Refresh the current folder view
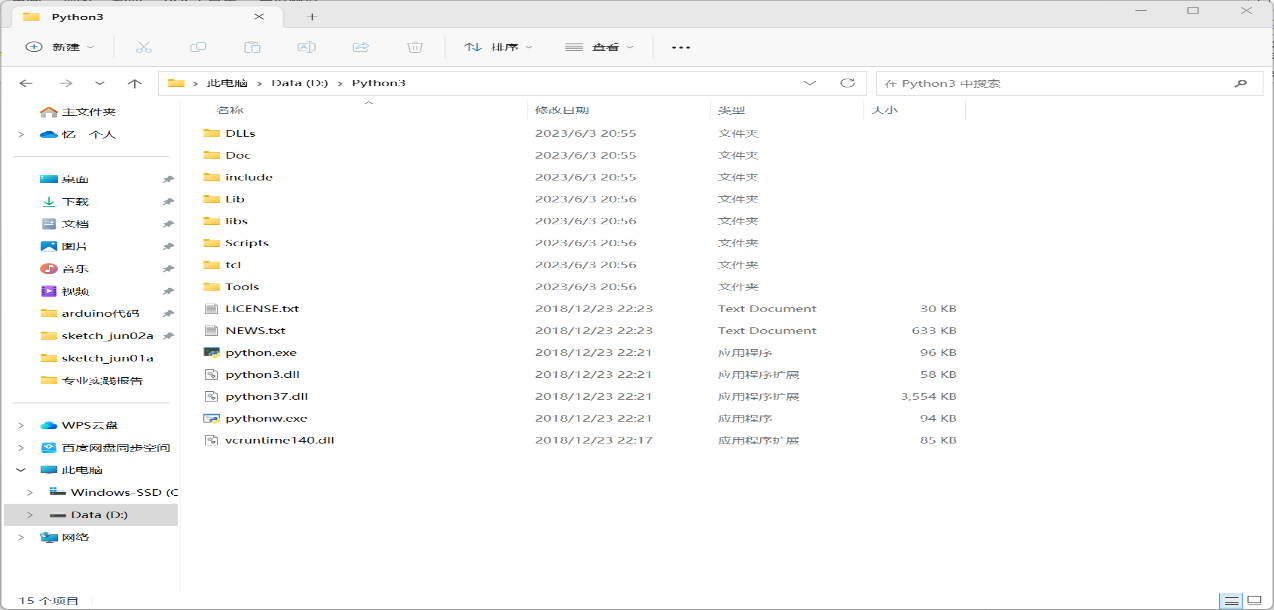The width and height of the screenshot is (1274, 610). pyautogui.click(x=847, y=83)
